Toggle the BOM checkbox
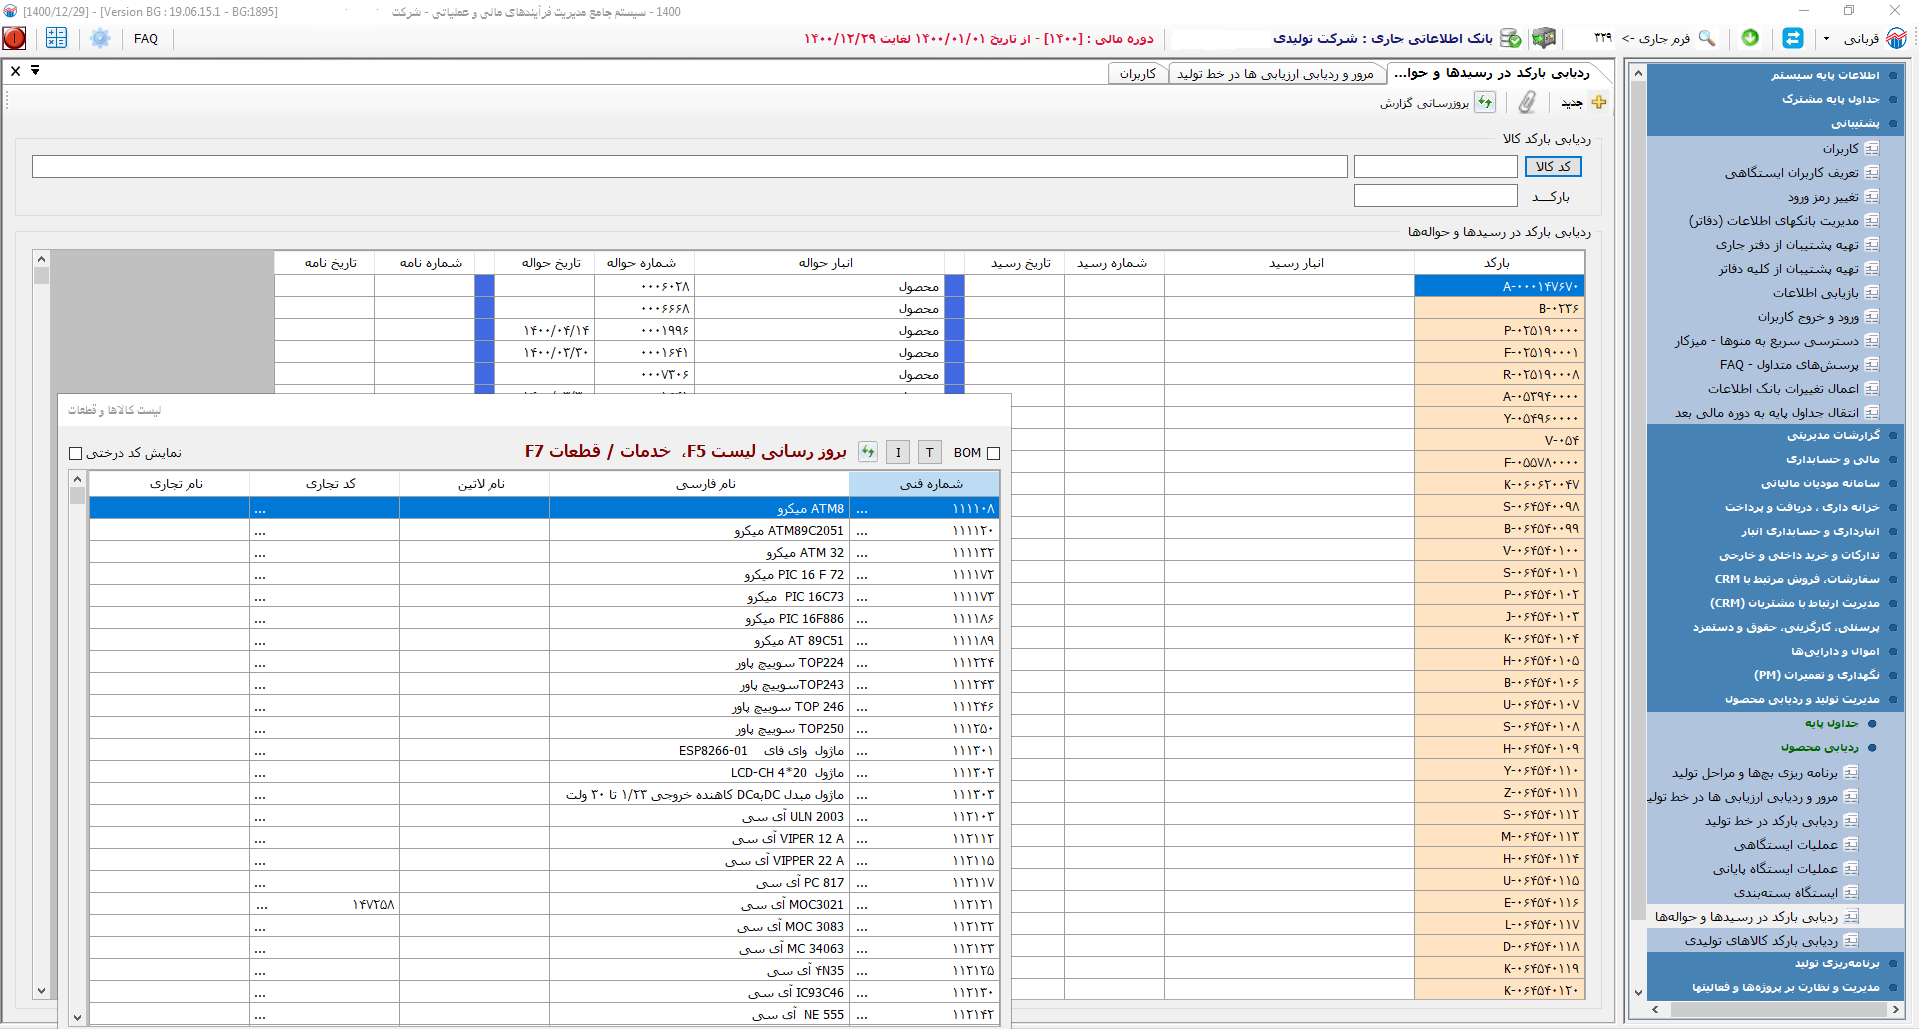The image size is (1919, 1029). pyautogui.click(x=993, y=453)
